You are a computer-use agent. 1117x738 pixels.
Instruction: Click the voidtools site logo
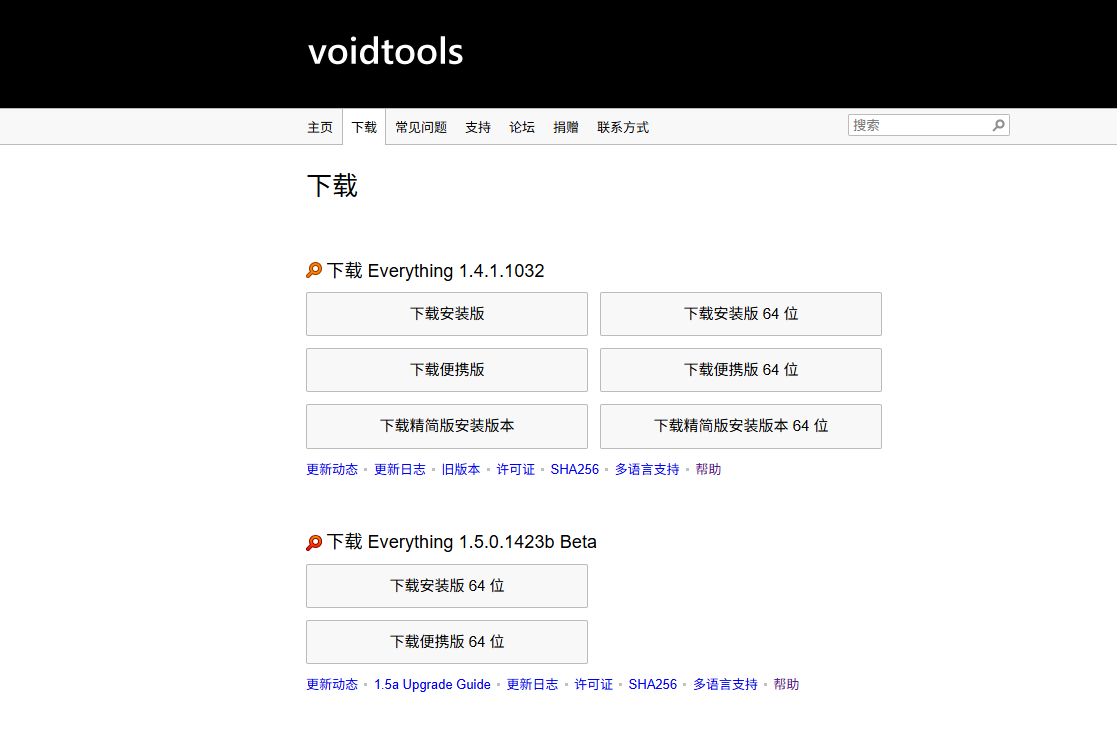point(385,52)
